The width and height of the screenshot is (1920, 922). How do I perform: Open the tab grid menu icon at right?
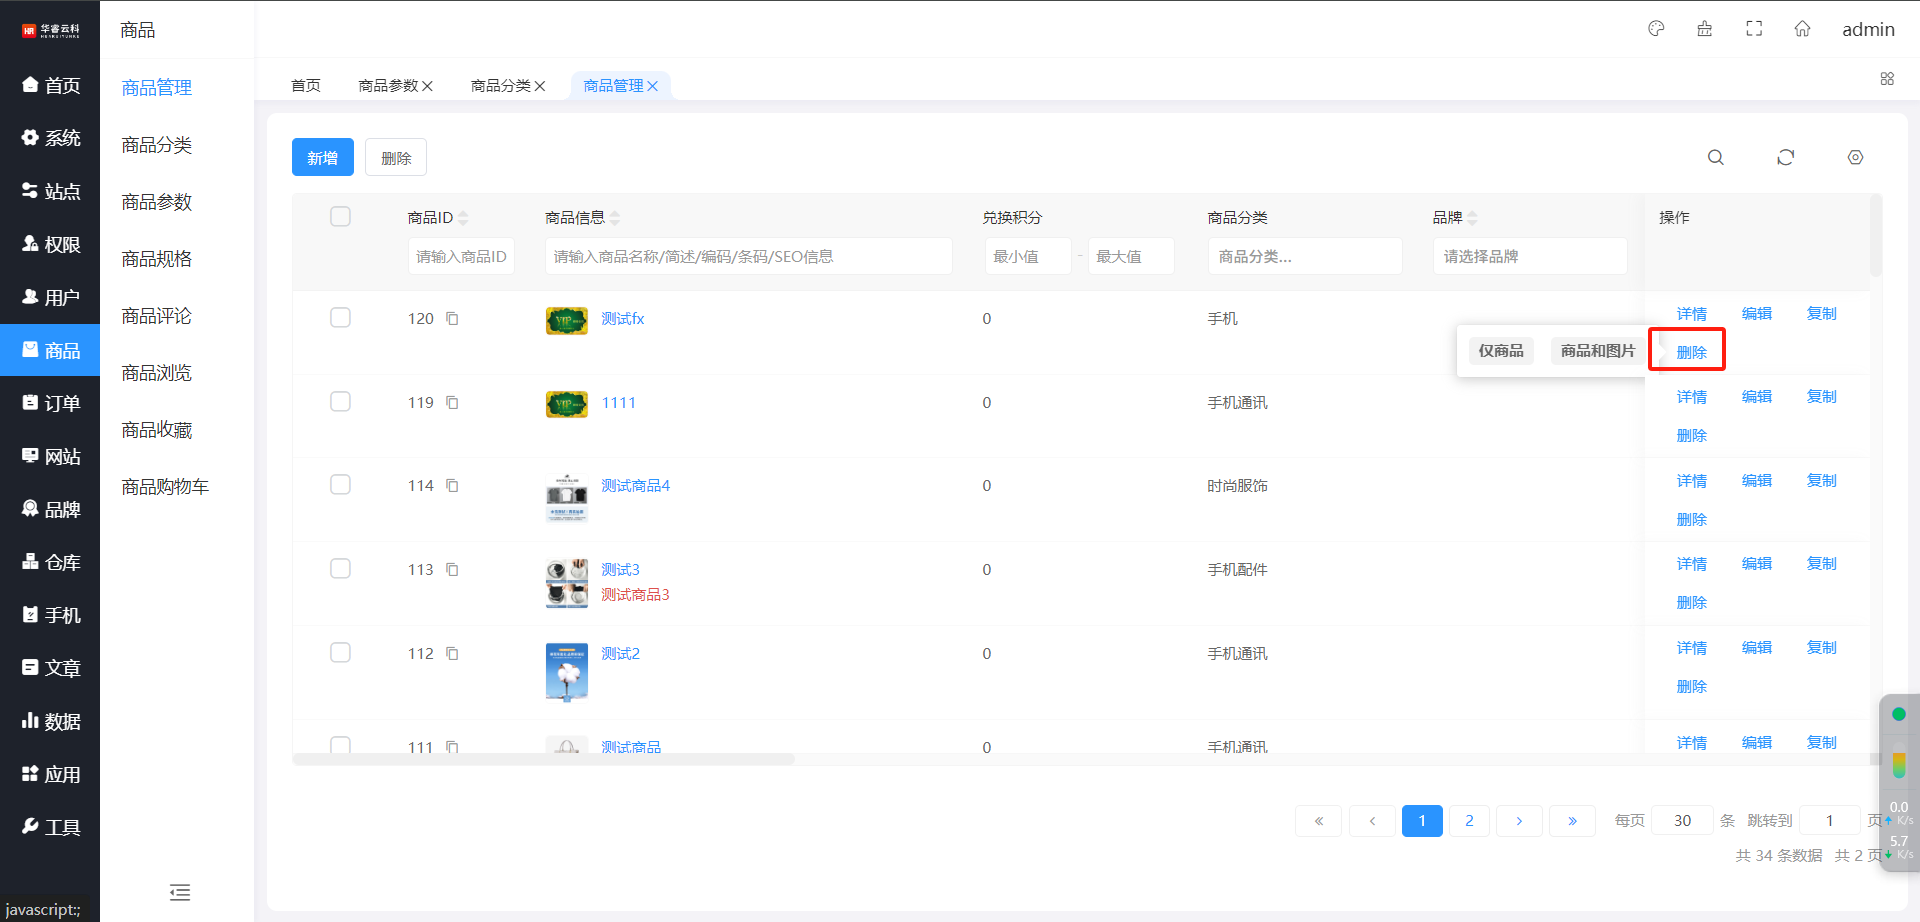(1887, 79)
